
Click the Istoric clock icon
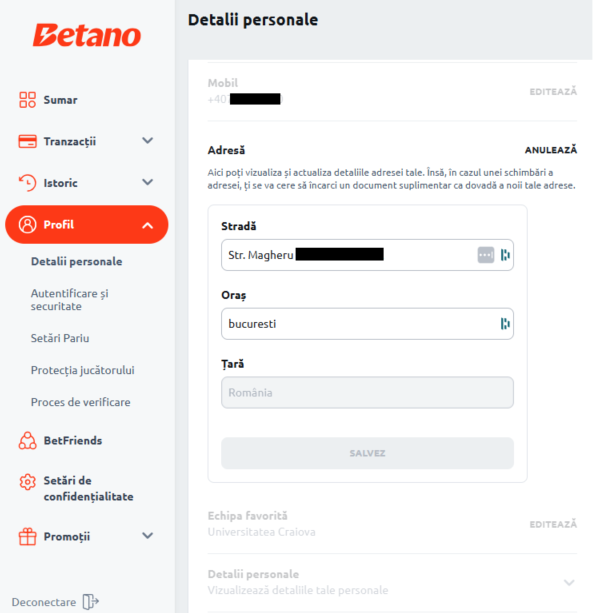point(27,183)
